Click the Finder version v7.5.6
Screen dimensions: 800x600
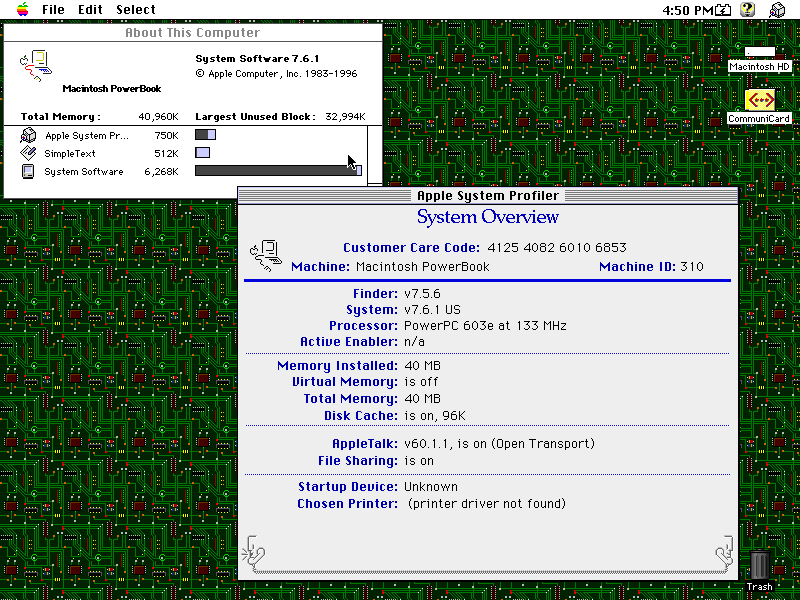pyautogui.click(x=422, y=294)
